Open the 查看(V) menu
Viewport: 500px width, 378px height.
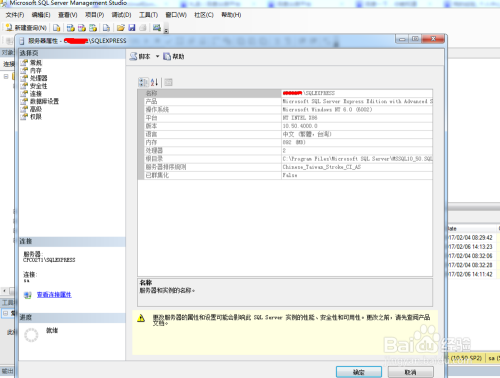68,15
